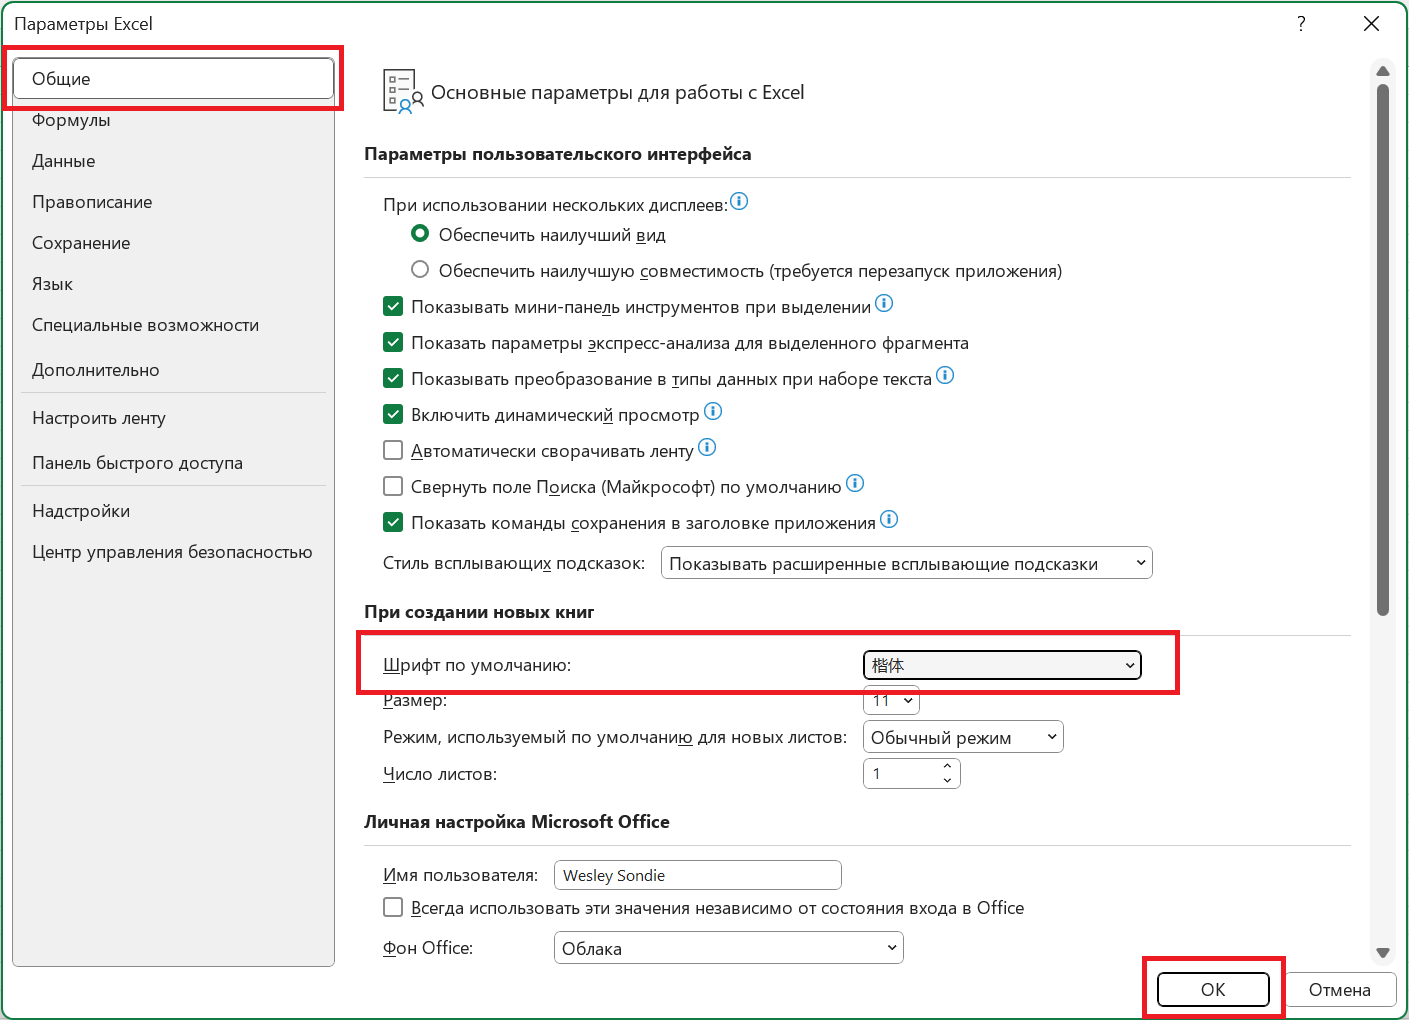Click the info icon beside save commands option
Screen dimensions: 1409x1020
click(889, 519)
